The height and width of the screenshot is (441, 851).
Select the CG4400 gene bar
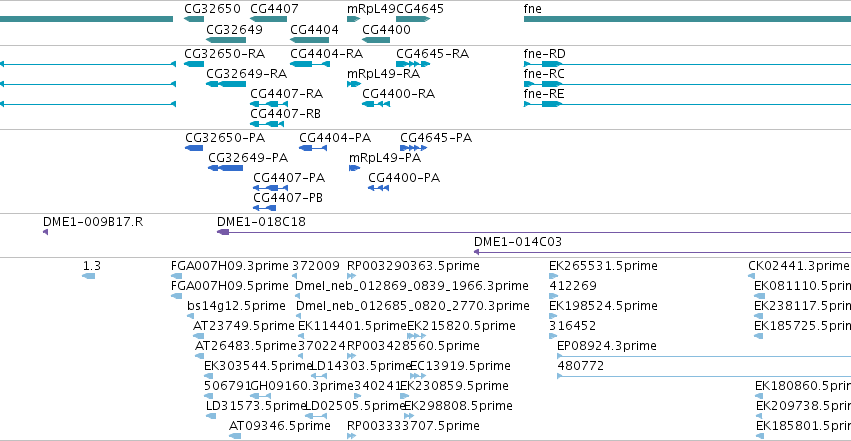(x=376, y=40)
